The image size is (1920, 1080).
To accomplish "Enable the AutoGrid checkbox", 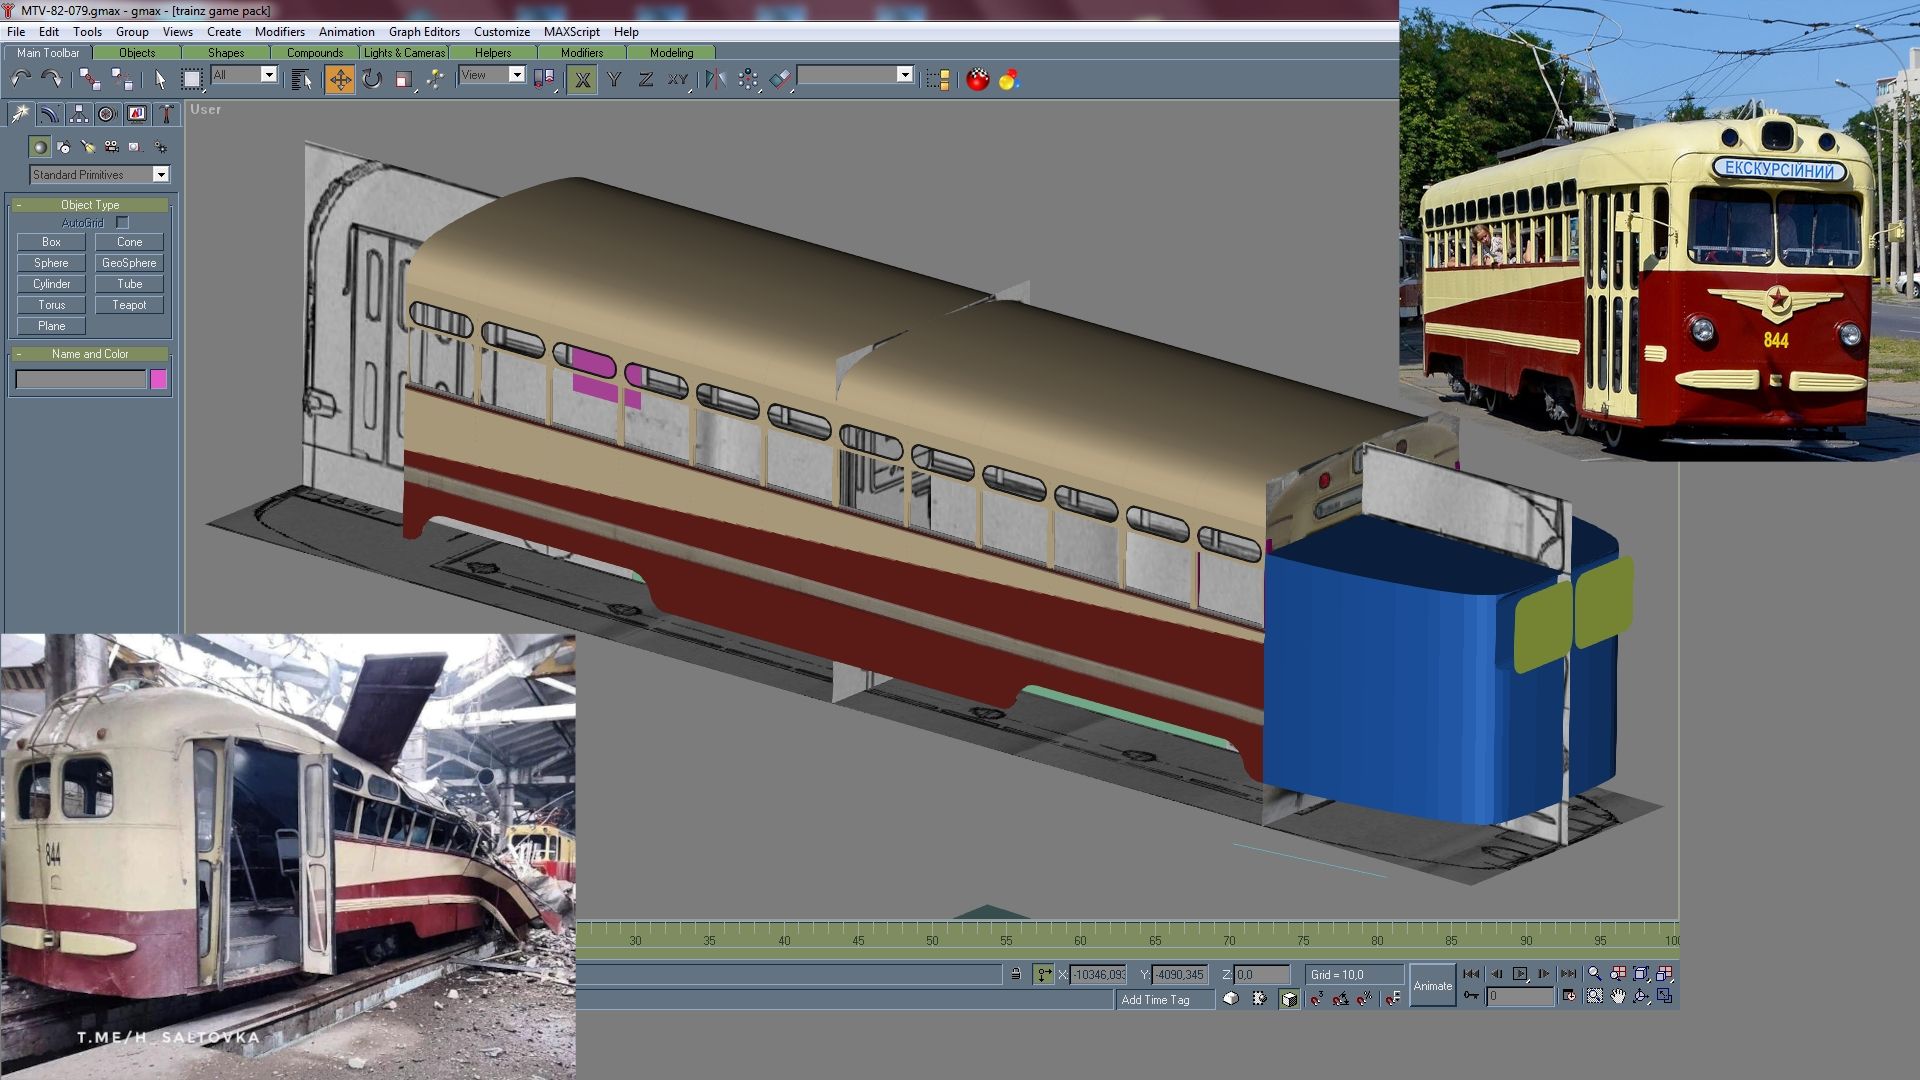I will point(122,223).
